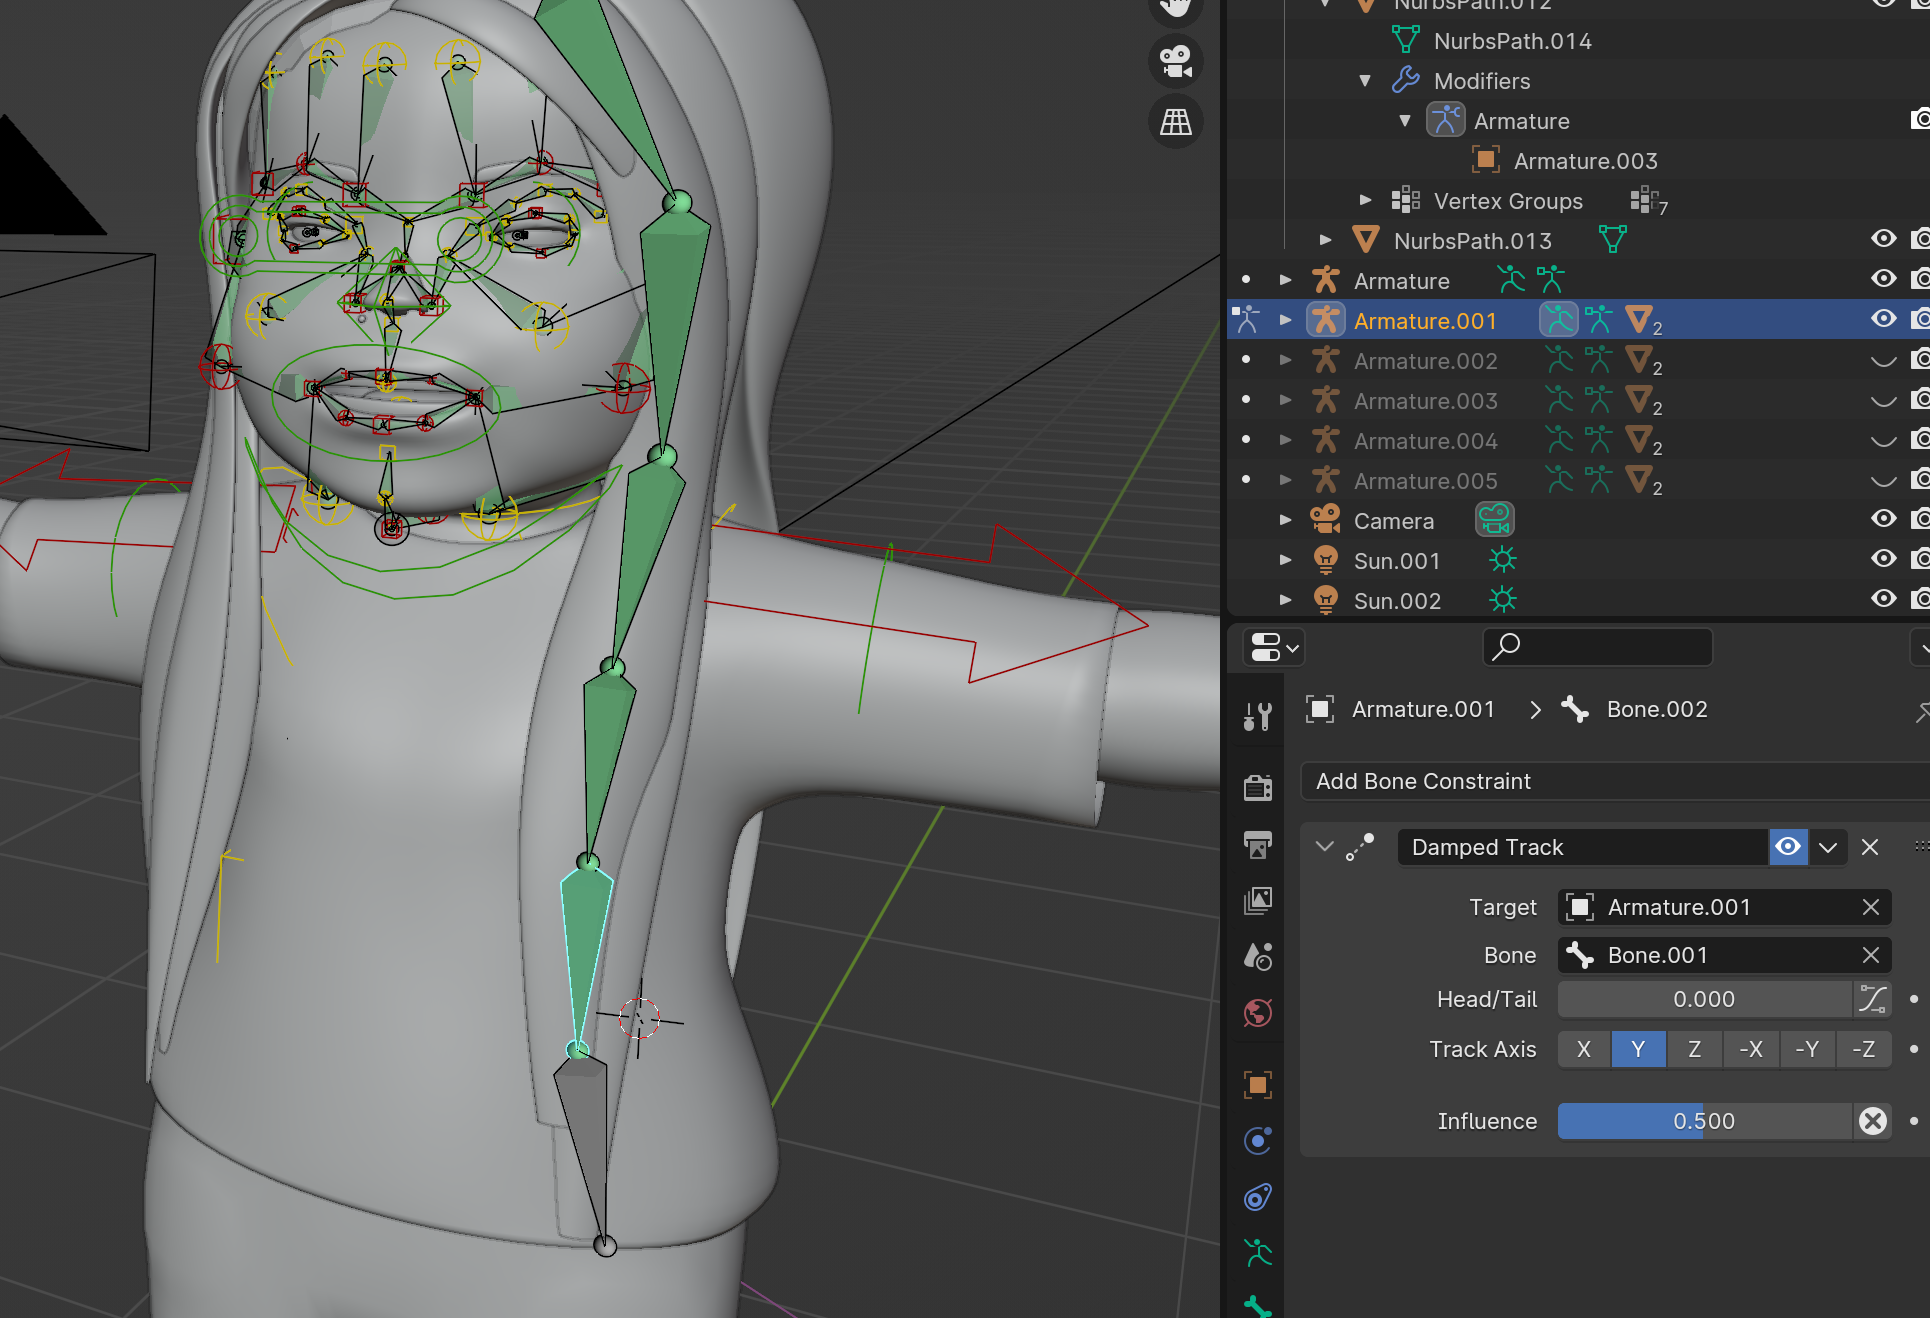1930x1318 pixels.
Task: Collapse the Modifiers tree item
Action: pyautogui.click(x=1365, y=80)
